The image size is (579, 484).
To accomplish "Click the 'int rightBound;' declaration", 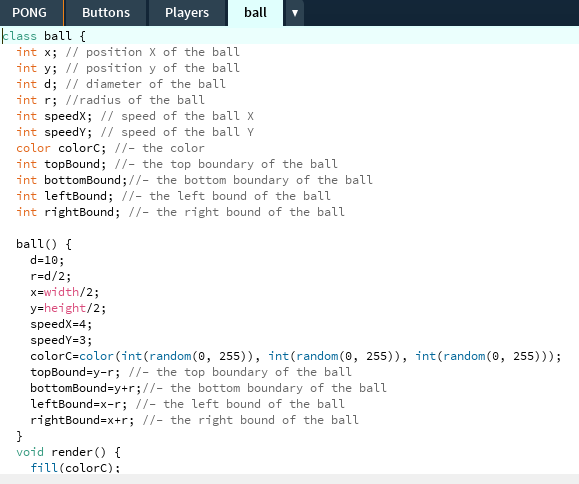I will point(68,212).
